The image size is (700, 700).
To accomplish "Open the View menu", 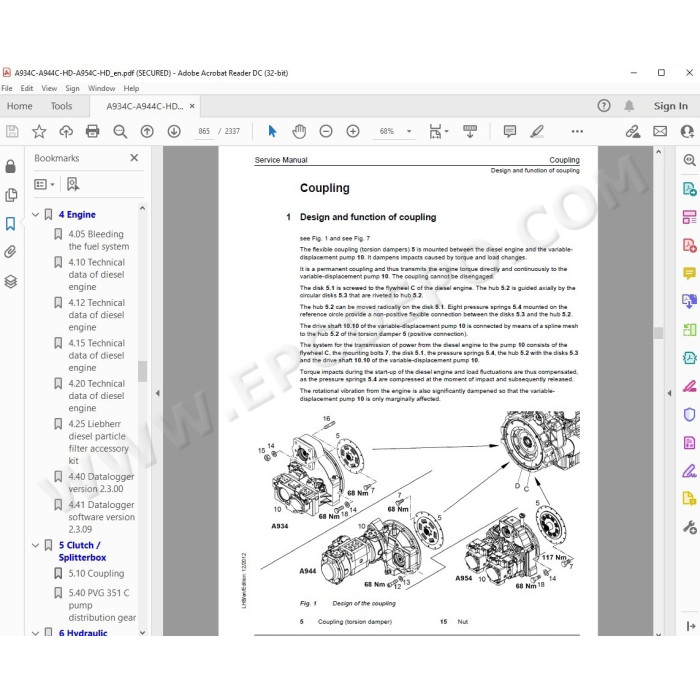I will [x=49, y=88].
